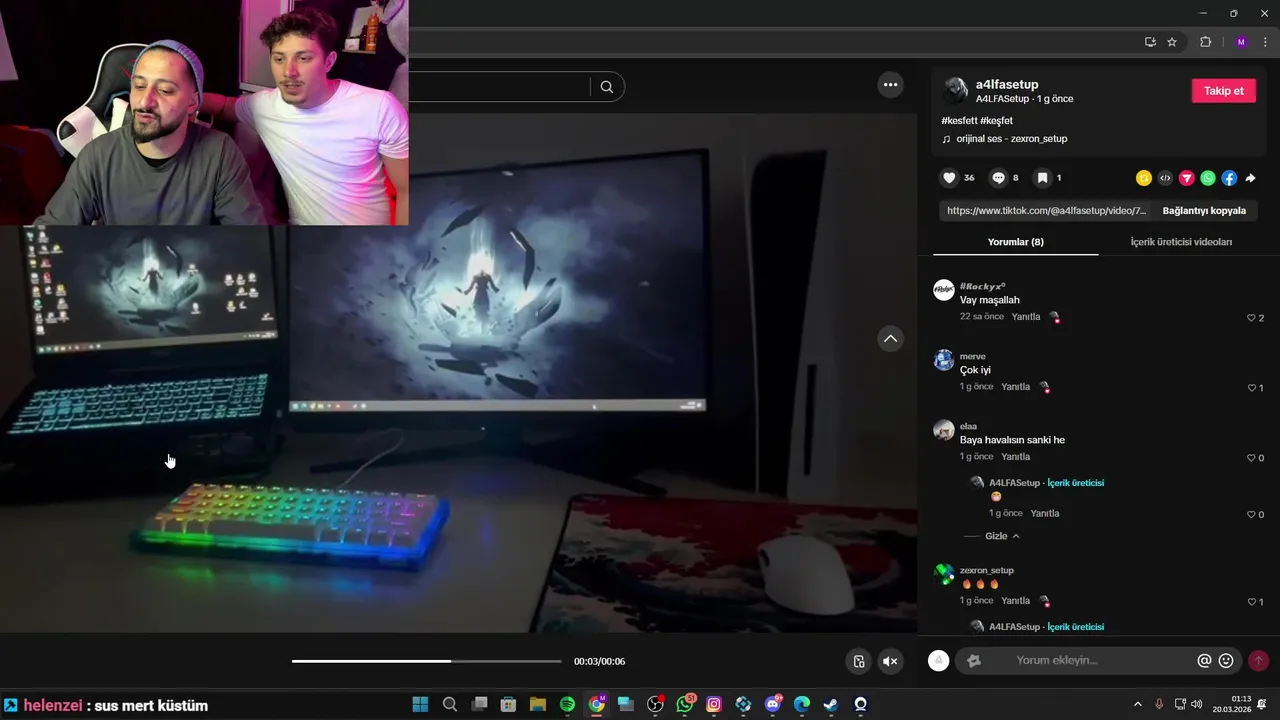Open the Chrome three-dot menu
Screen dimensions: 1280x720
(1265, 42)
